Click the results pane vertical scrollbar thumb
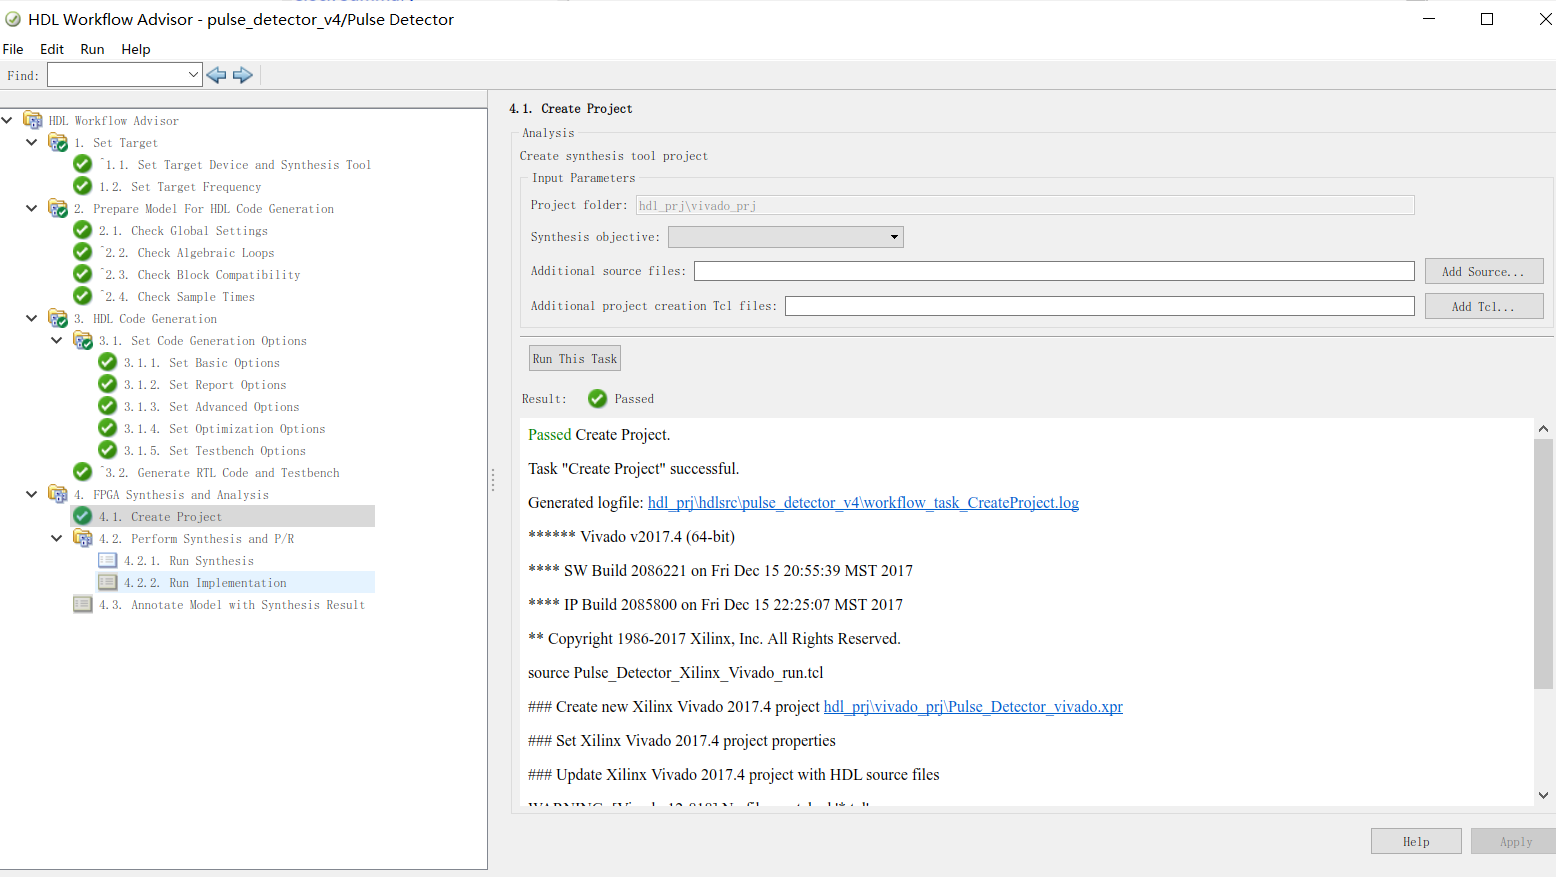Viewport: 1556px width, 877px height. pyautogui.click(x=1543, y=563)
